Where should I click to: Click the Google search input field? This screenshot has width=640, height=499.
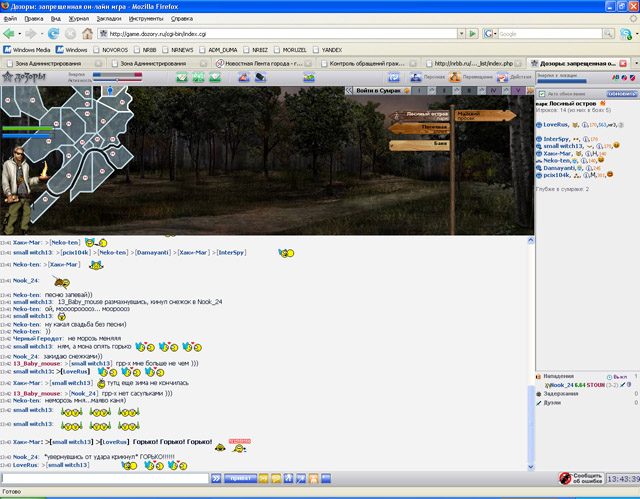[x=550, y=34]
